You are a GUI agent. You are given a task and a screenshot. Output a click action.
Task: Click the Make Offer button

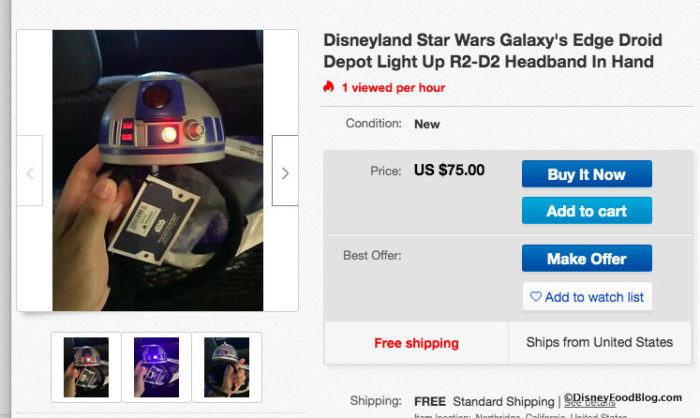[586, 259]
